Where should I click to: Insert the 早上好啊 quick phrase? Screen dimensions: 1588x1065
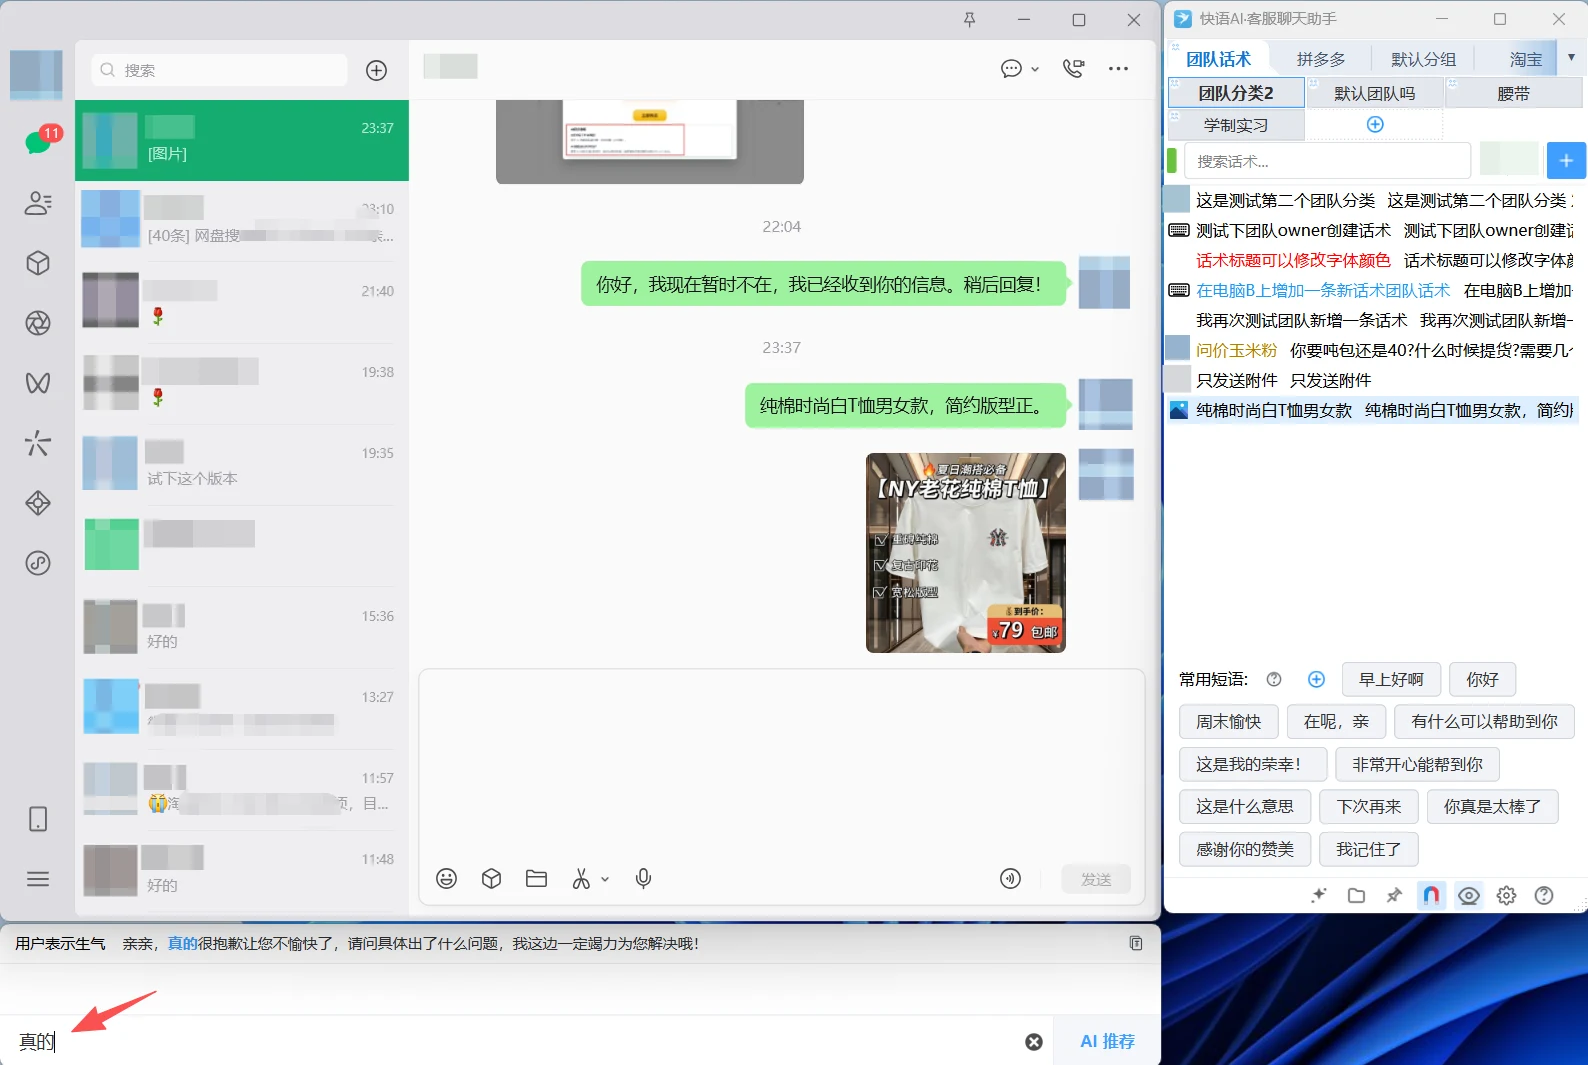(x=1391, y=679)
